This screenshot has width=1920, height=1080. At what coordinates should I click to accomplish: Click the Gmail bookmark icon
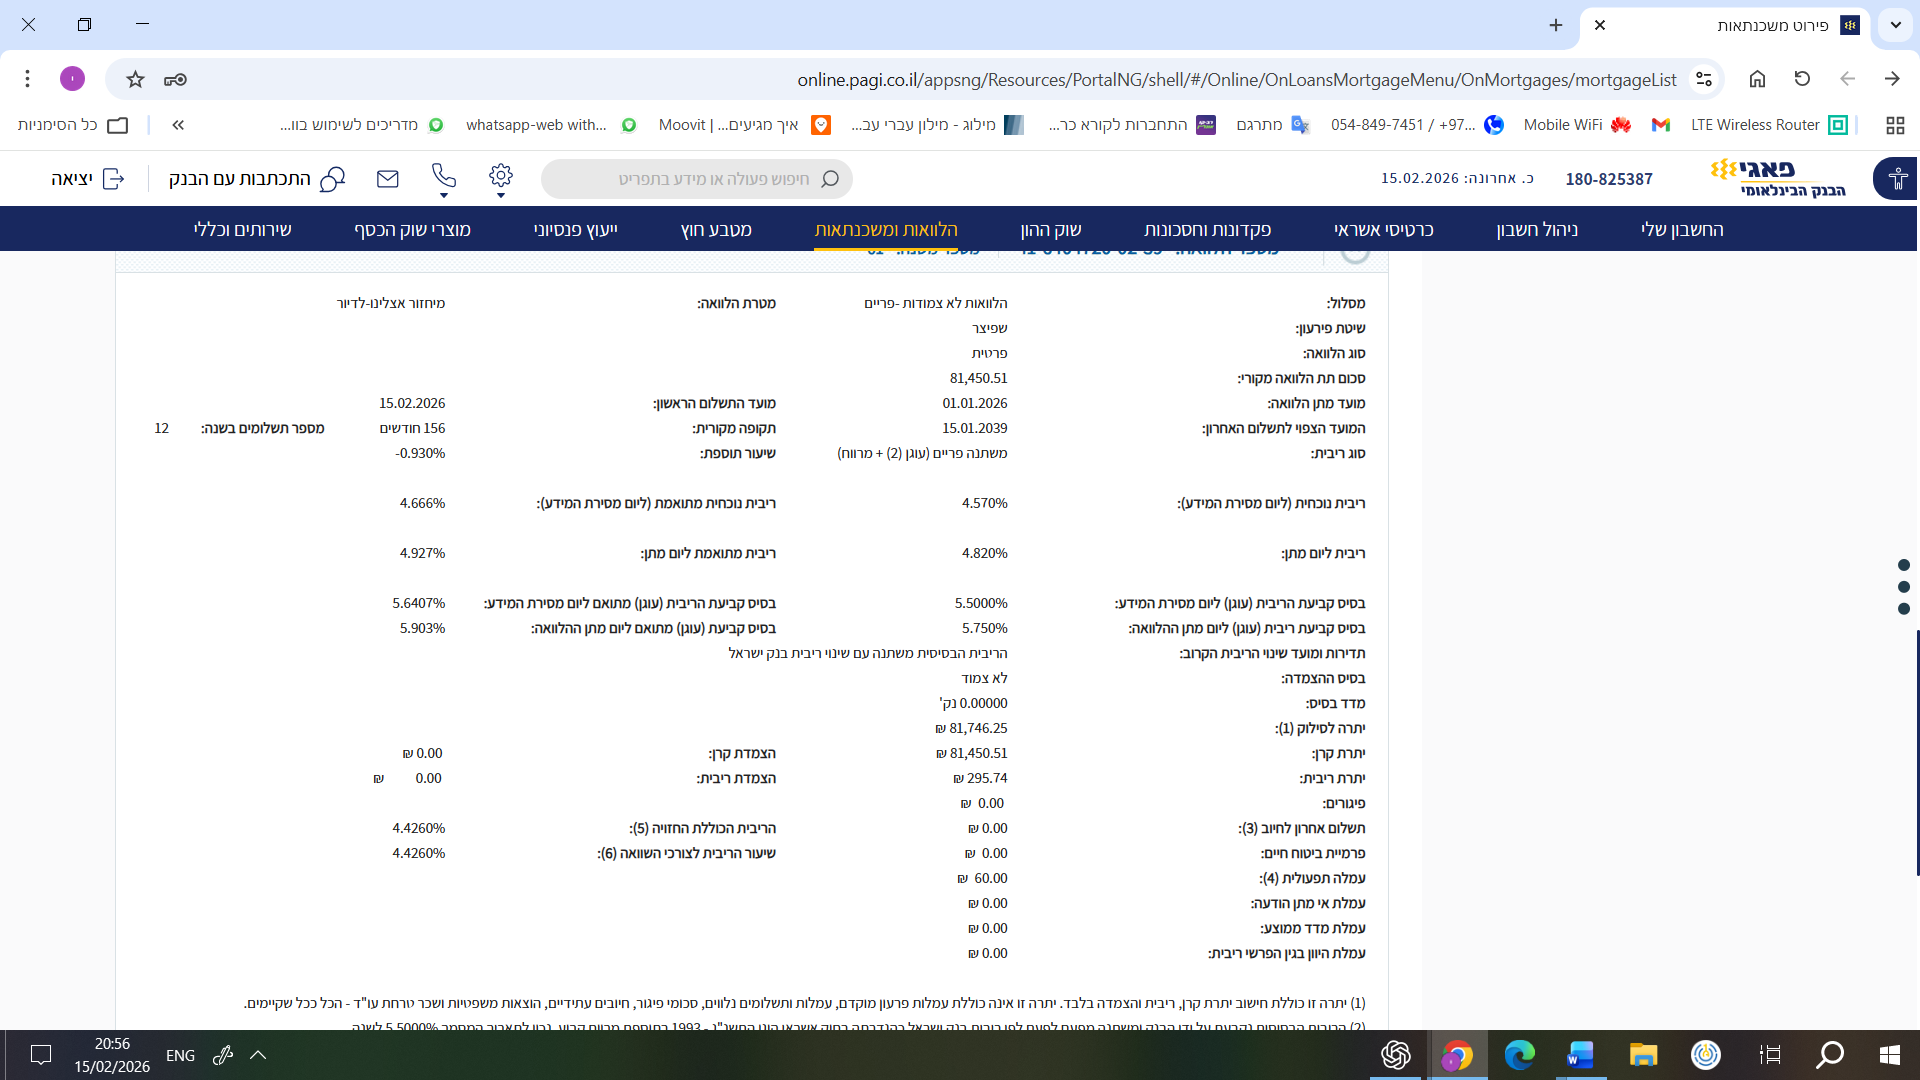(x=1661, y=125)
